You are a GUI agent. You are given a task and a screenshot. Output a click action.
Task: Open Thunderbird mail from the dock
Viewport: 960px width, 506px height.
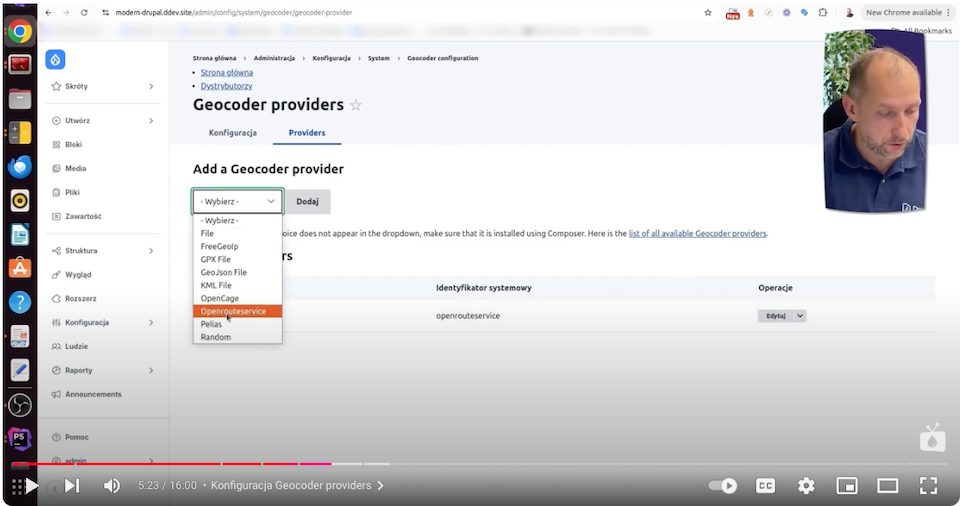coord(20,167)
